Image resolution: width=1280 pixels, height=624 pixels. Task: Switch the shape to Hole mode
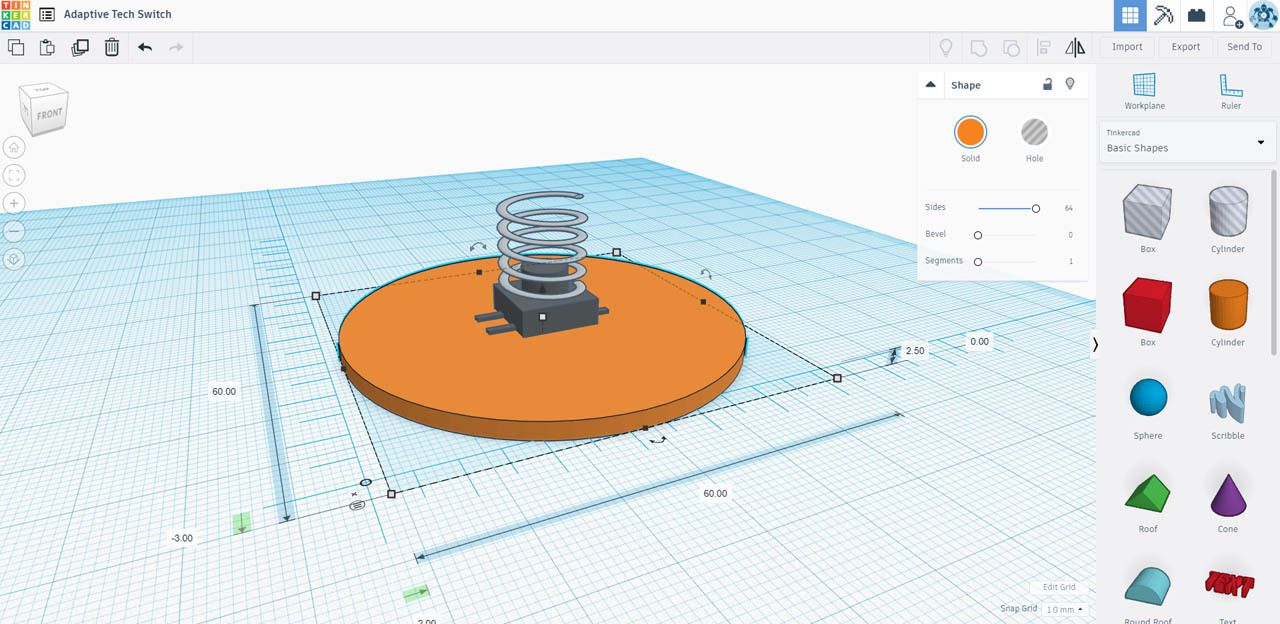coord(1034,131)
